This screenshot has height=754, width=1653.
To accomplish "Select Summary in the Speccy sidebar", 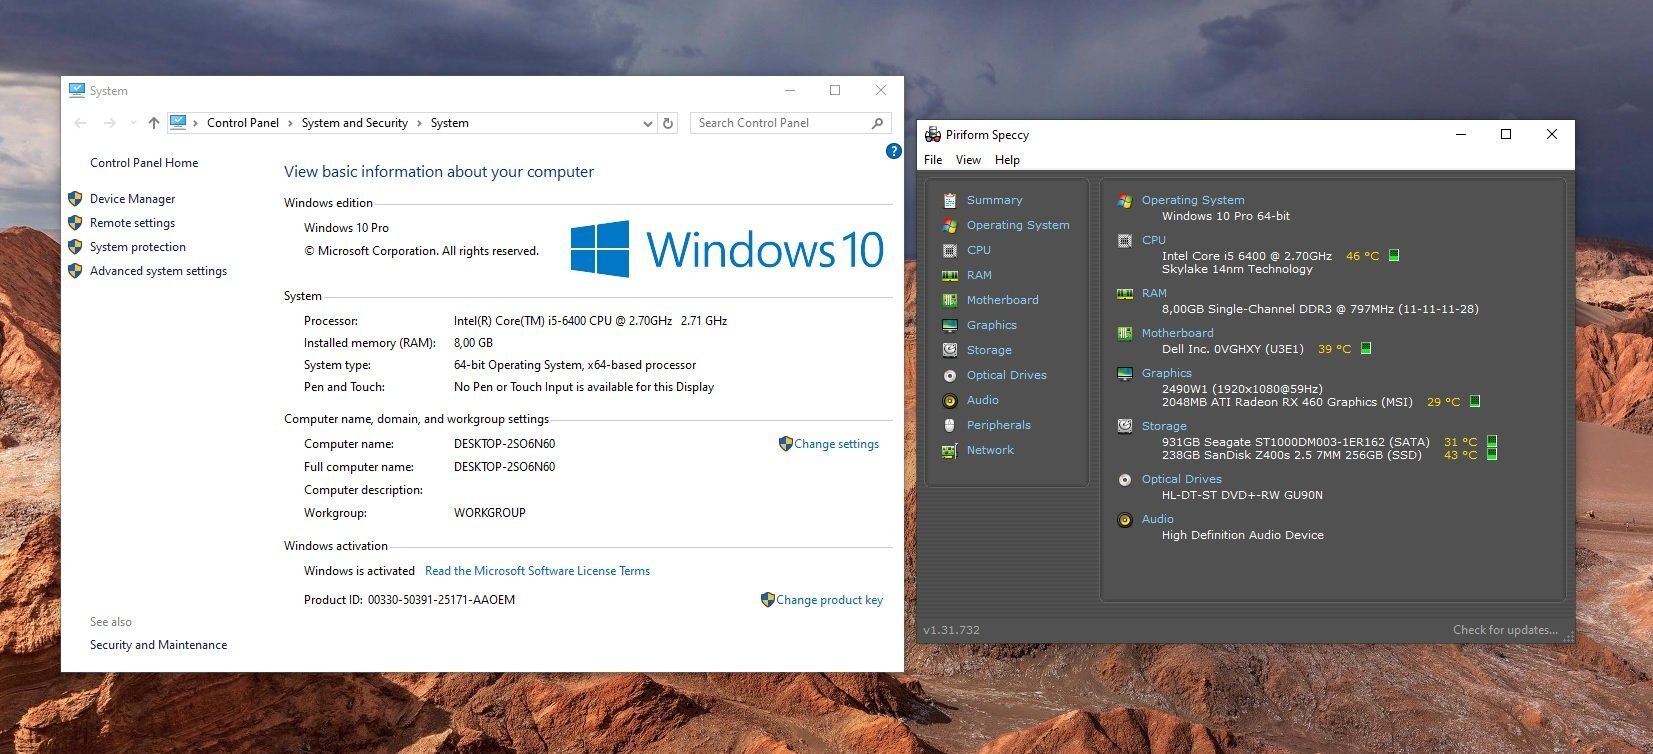I will 994,200.
